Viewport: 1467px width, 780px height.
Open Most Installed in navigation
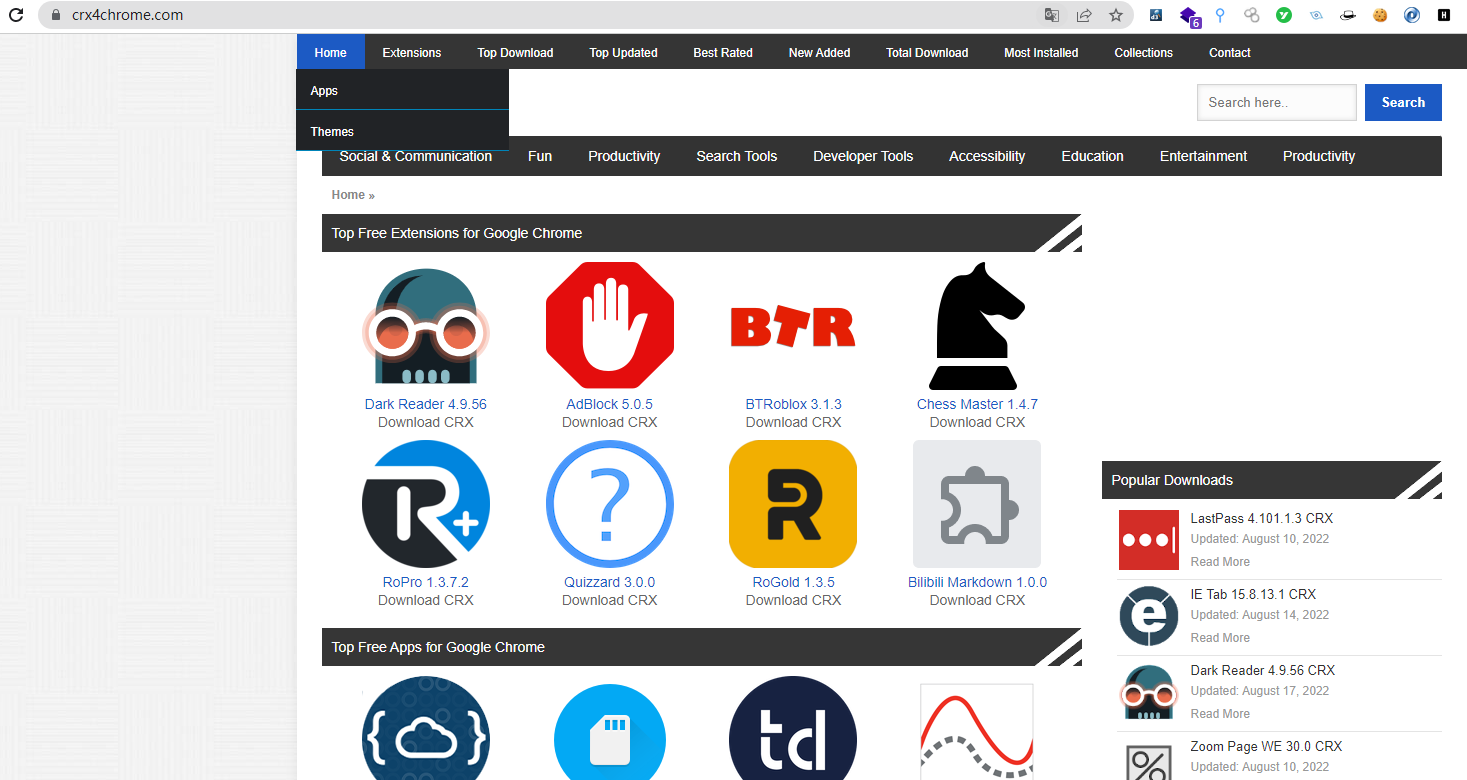pyautogui.click(x=1041, y=53)
